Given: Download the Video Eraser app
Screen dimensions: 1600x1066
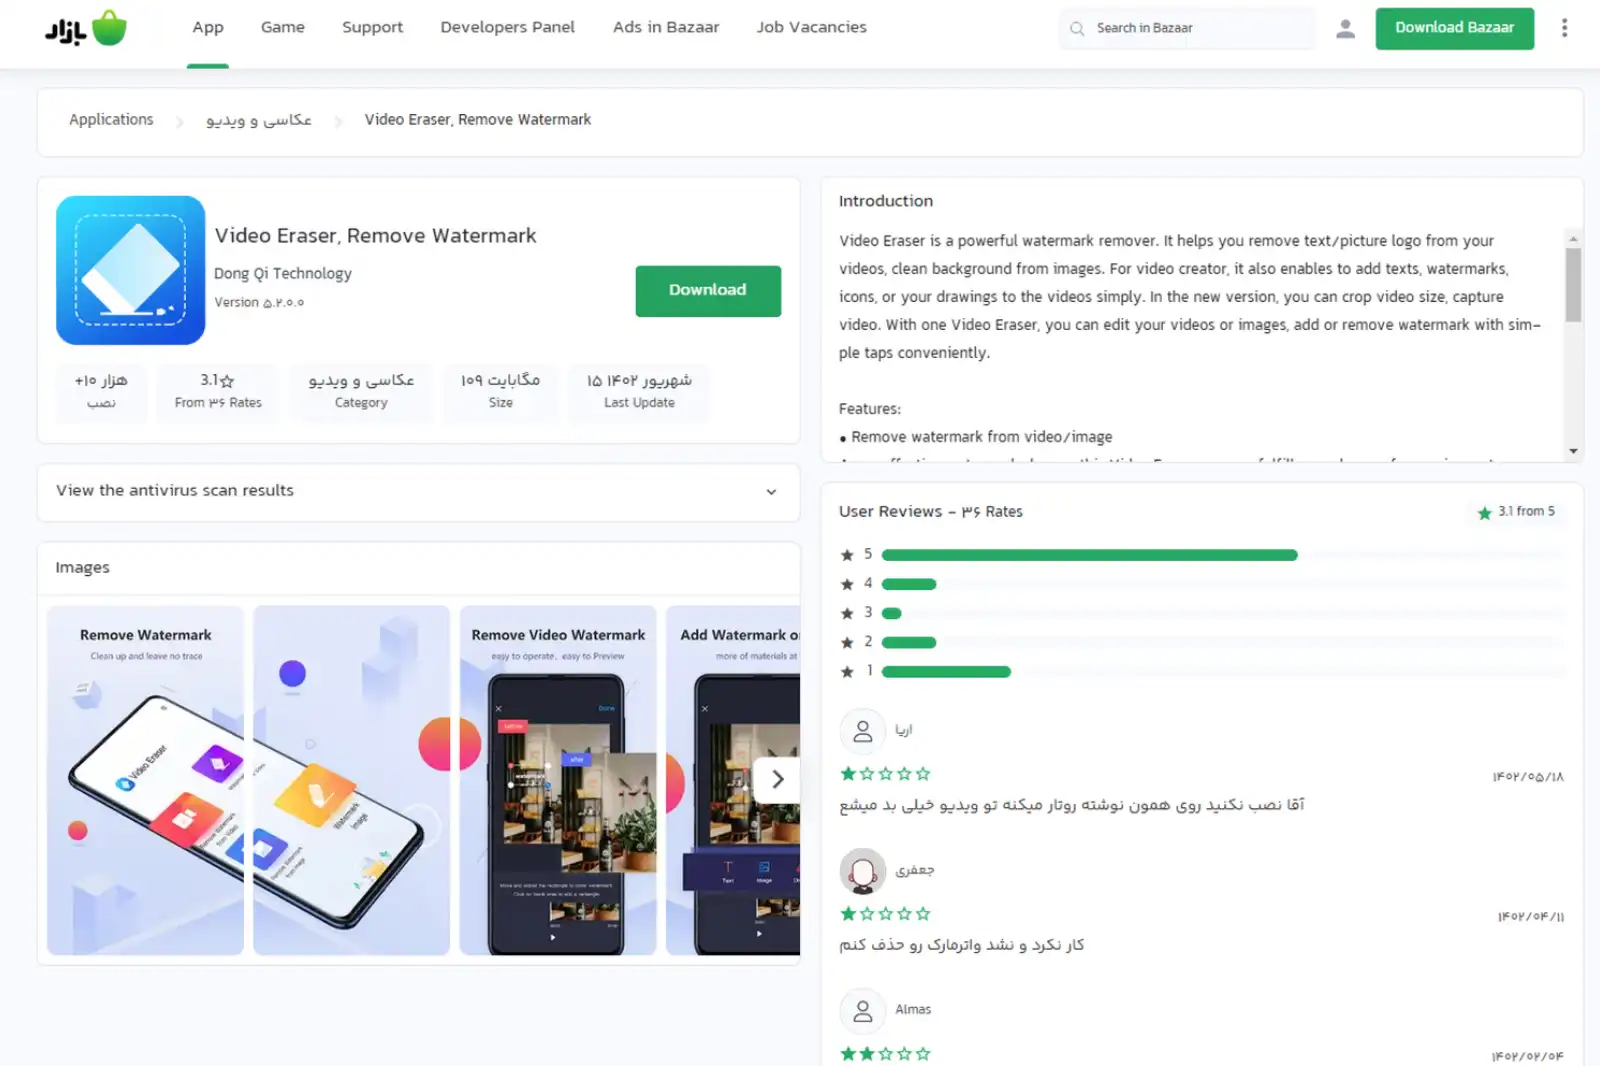Looking at the screenshot, I should coord(708,290).
